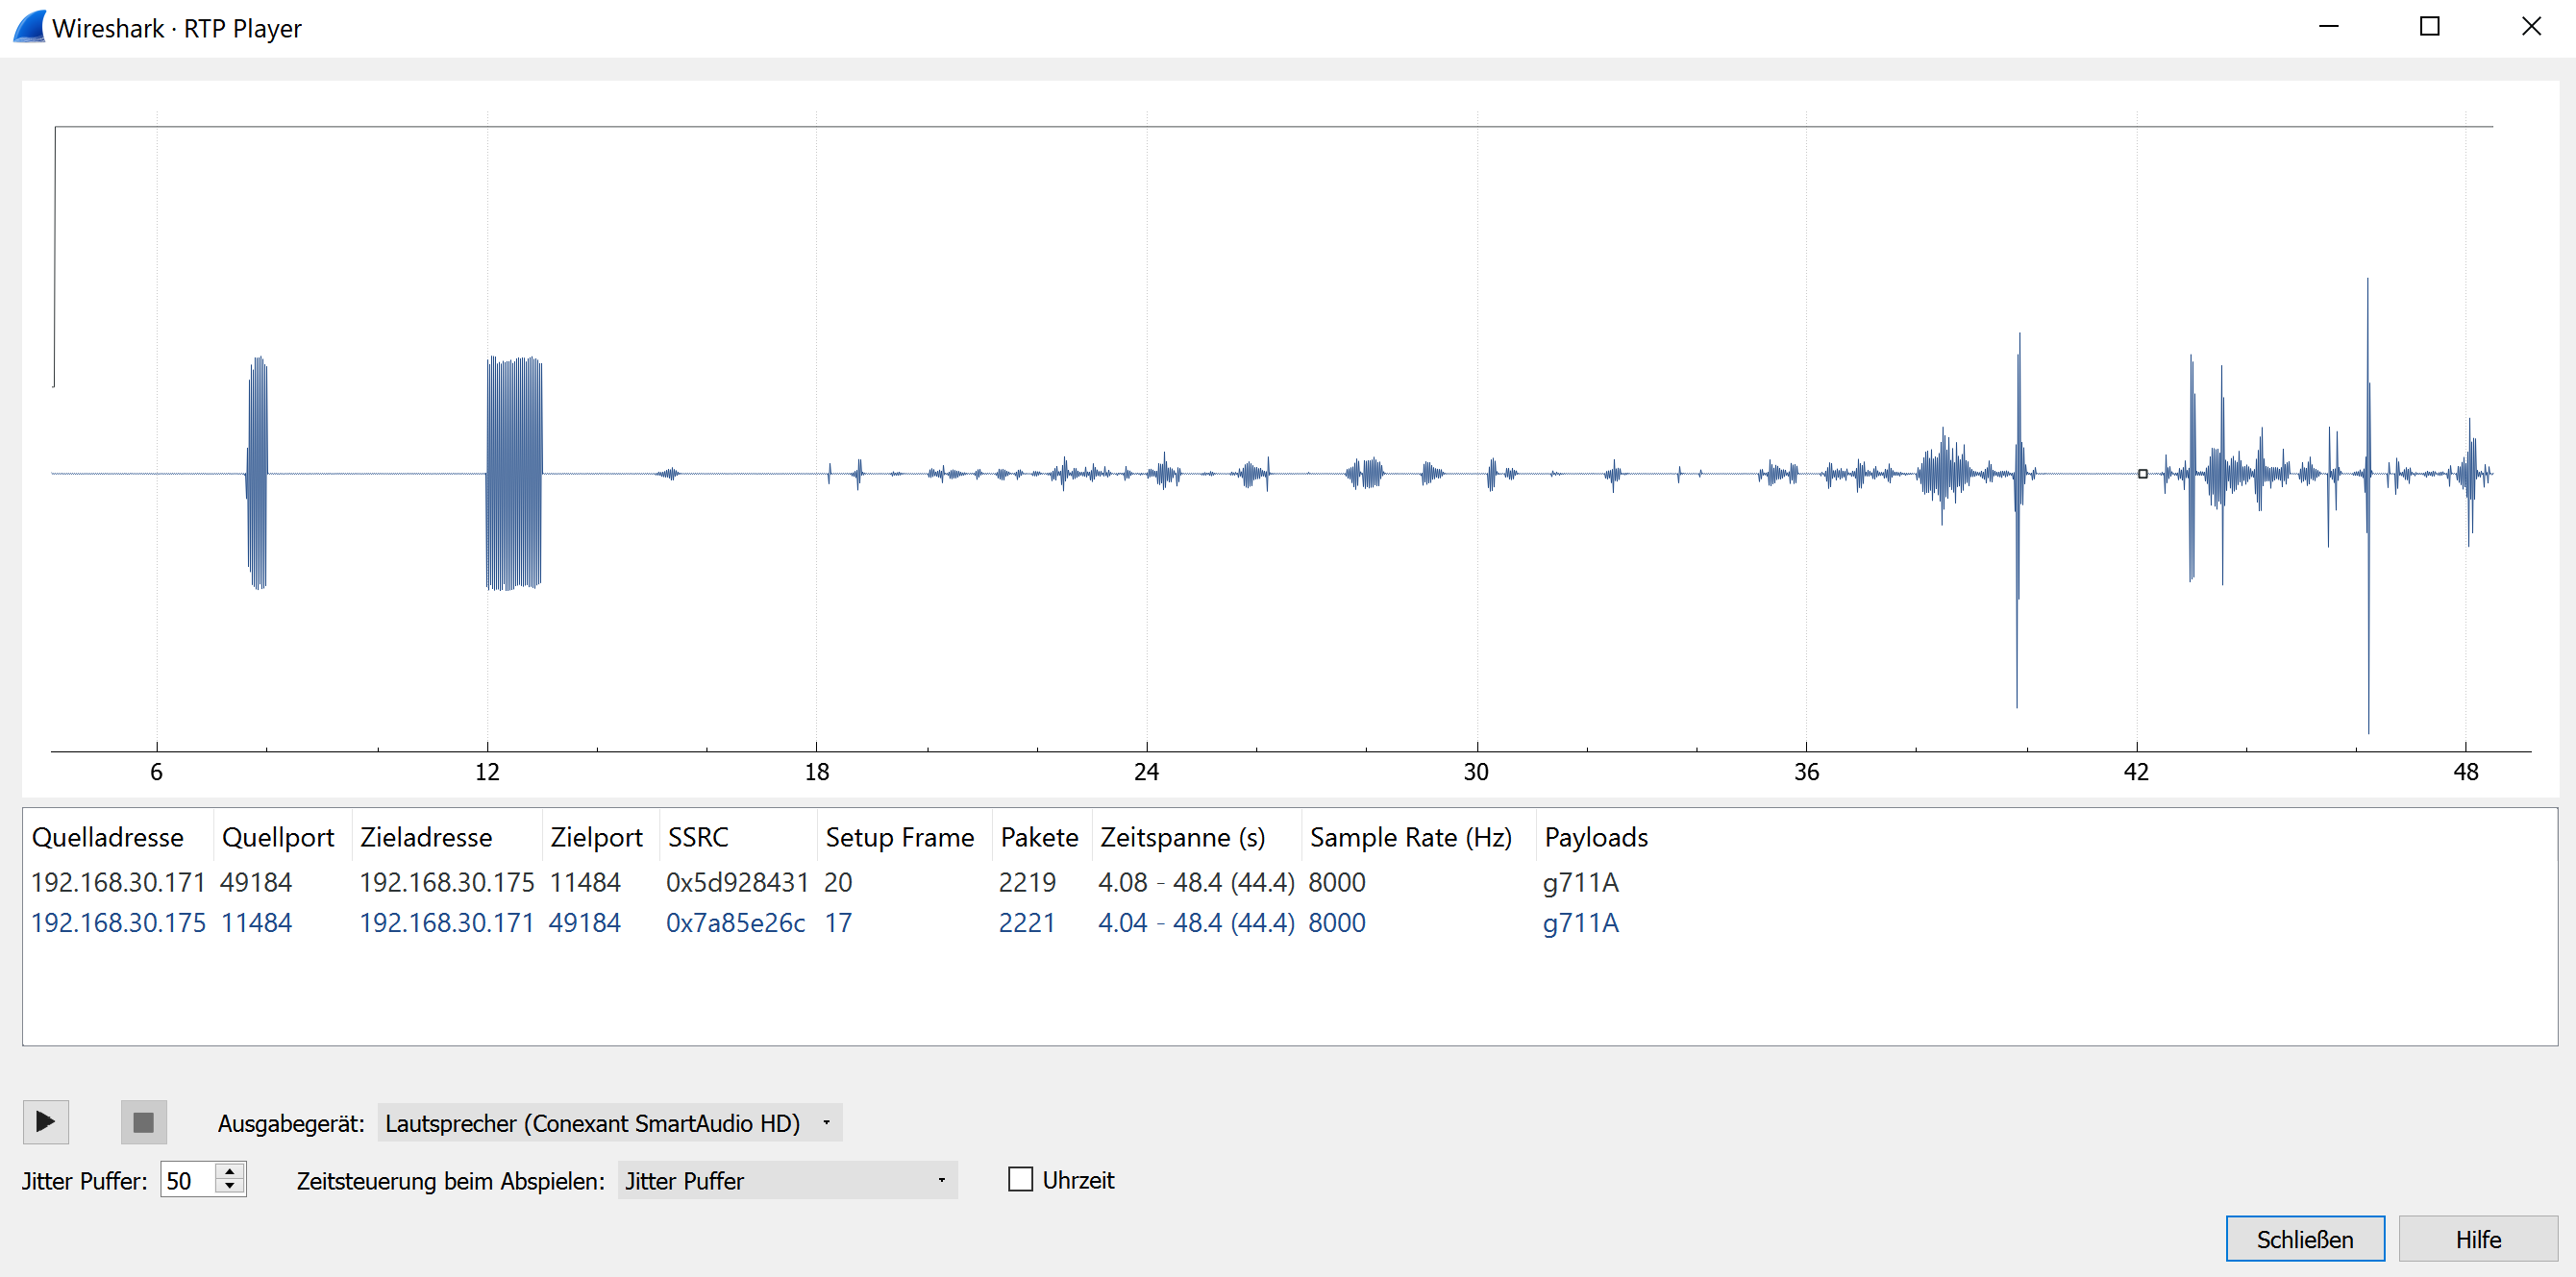Click Setup Frame value 17

pos(838,922)
